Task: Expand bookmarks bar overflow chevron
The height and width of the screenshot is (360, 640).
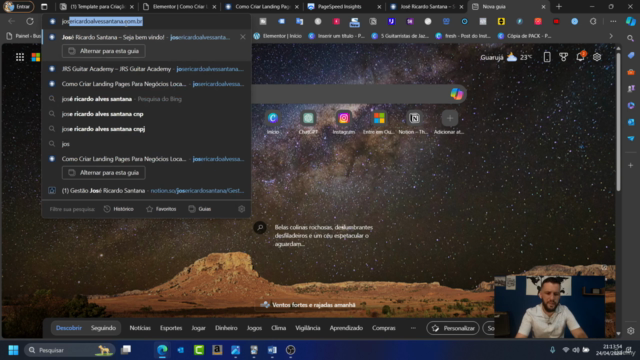Action: point(611,36)
